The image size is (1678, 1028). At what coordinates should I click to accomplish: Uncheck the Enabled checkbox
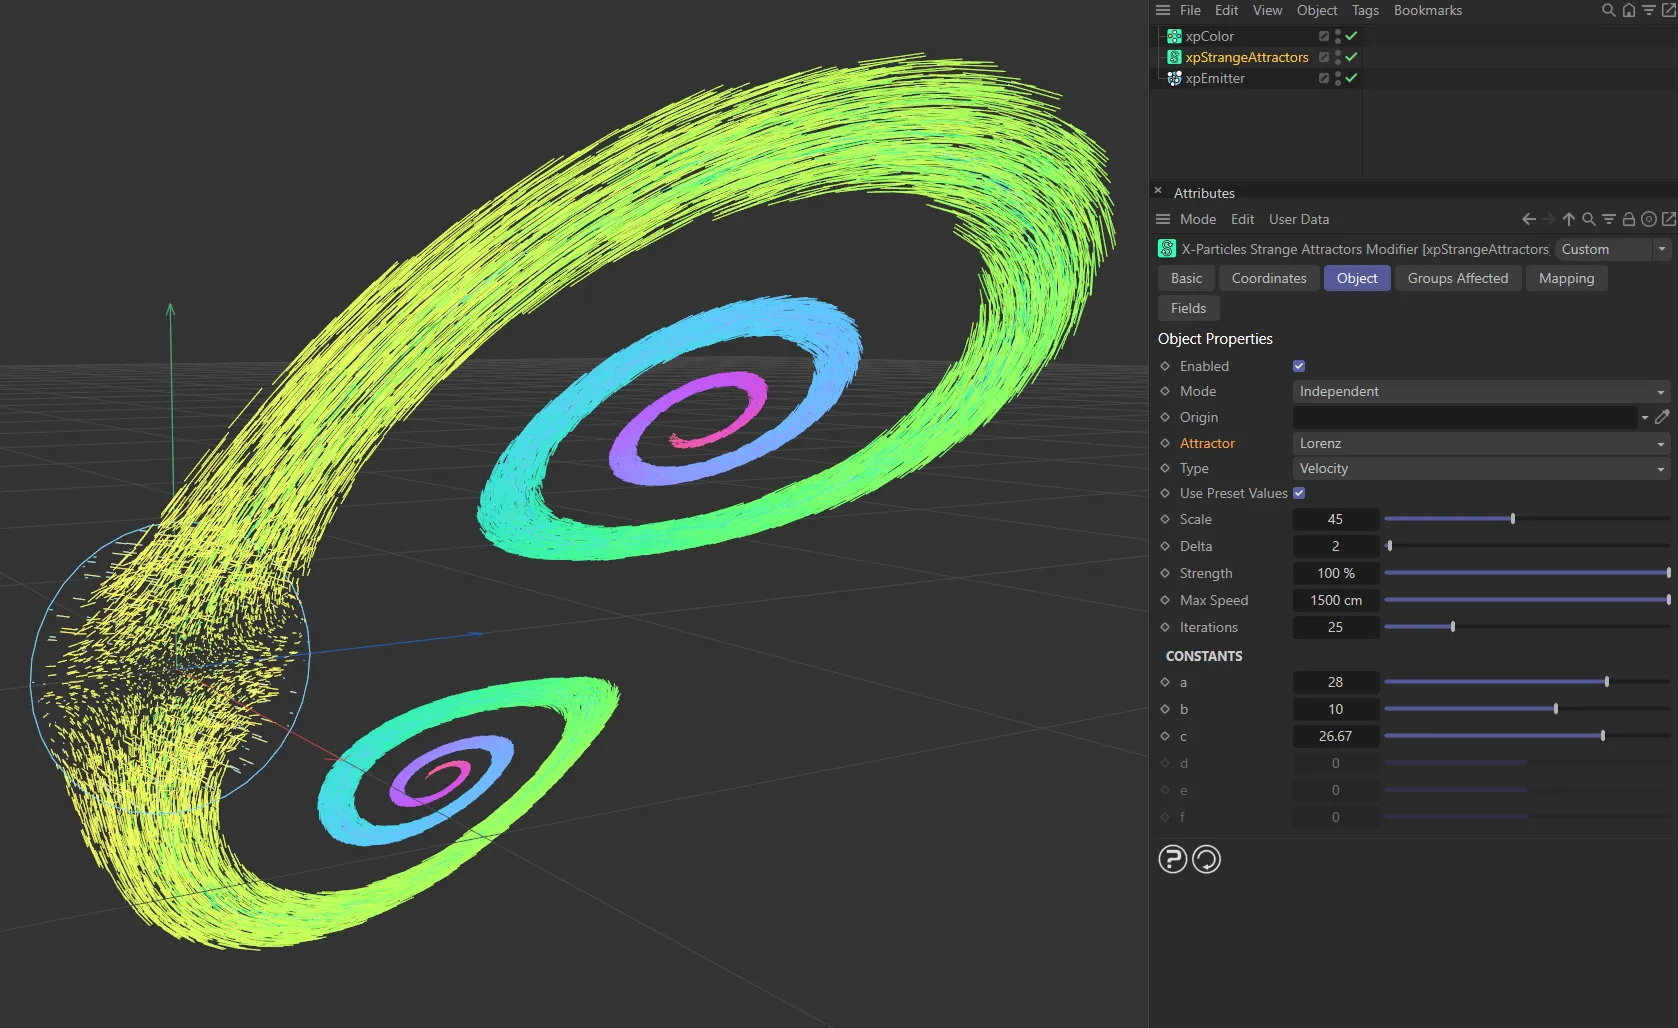click(1299, 366)
